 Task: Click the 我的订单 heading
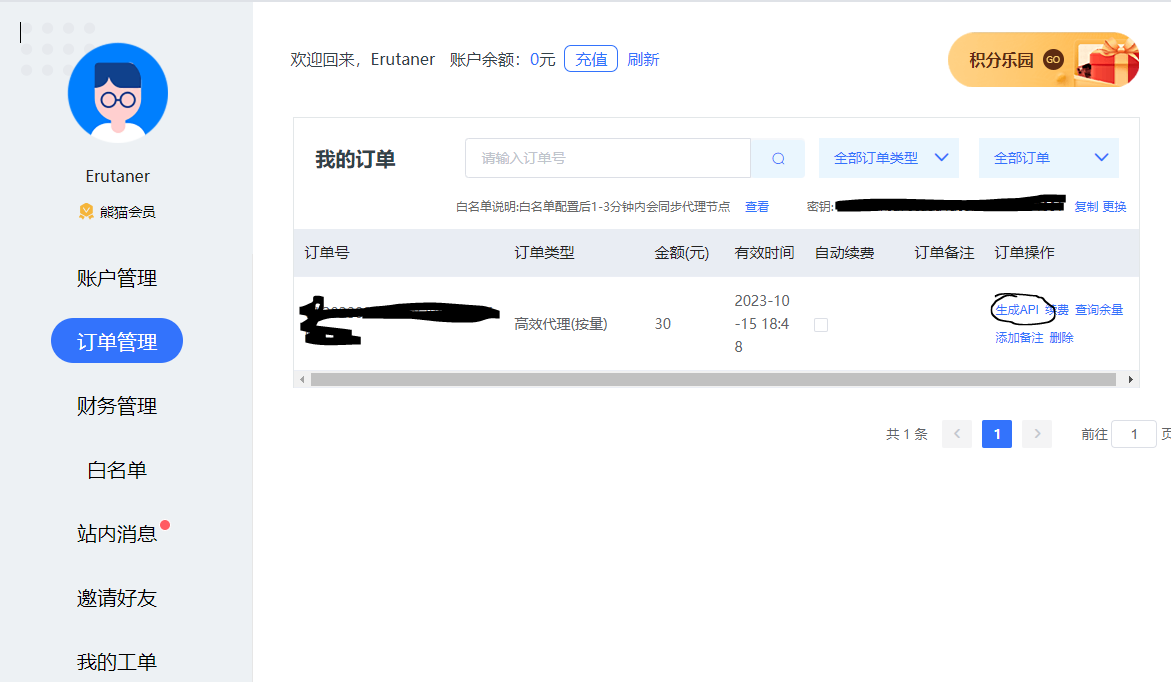coord(355,159)
